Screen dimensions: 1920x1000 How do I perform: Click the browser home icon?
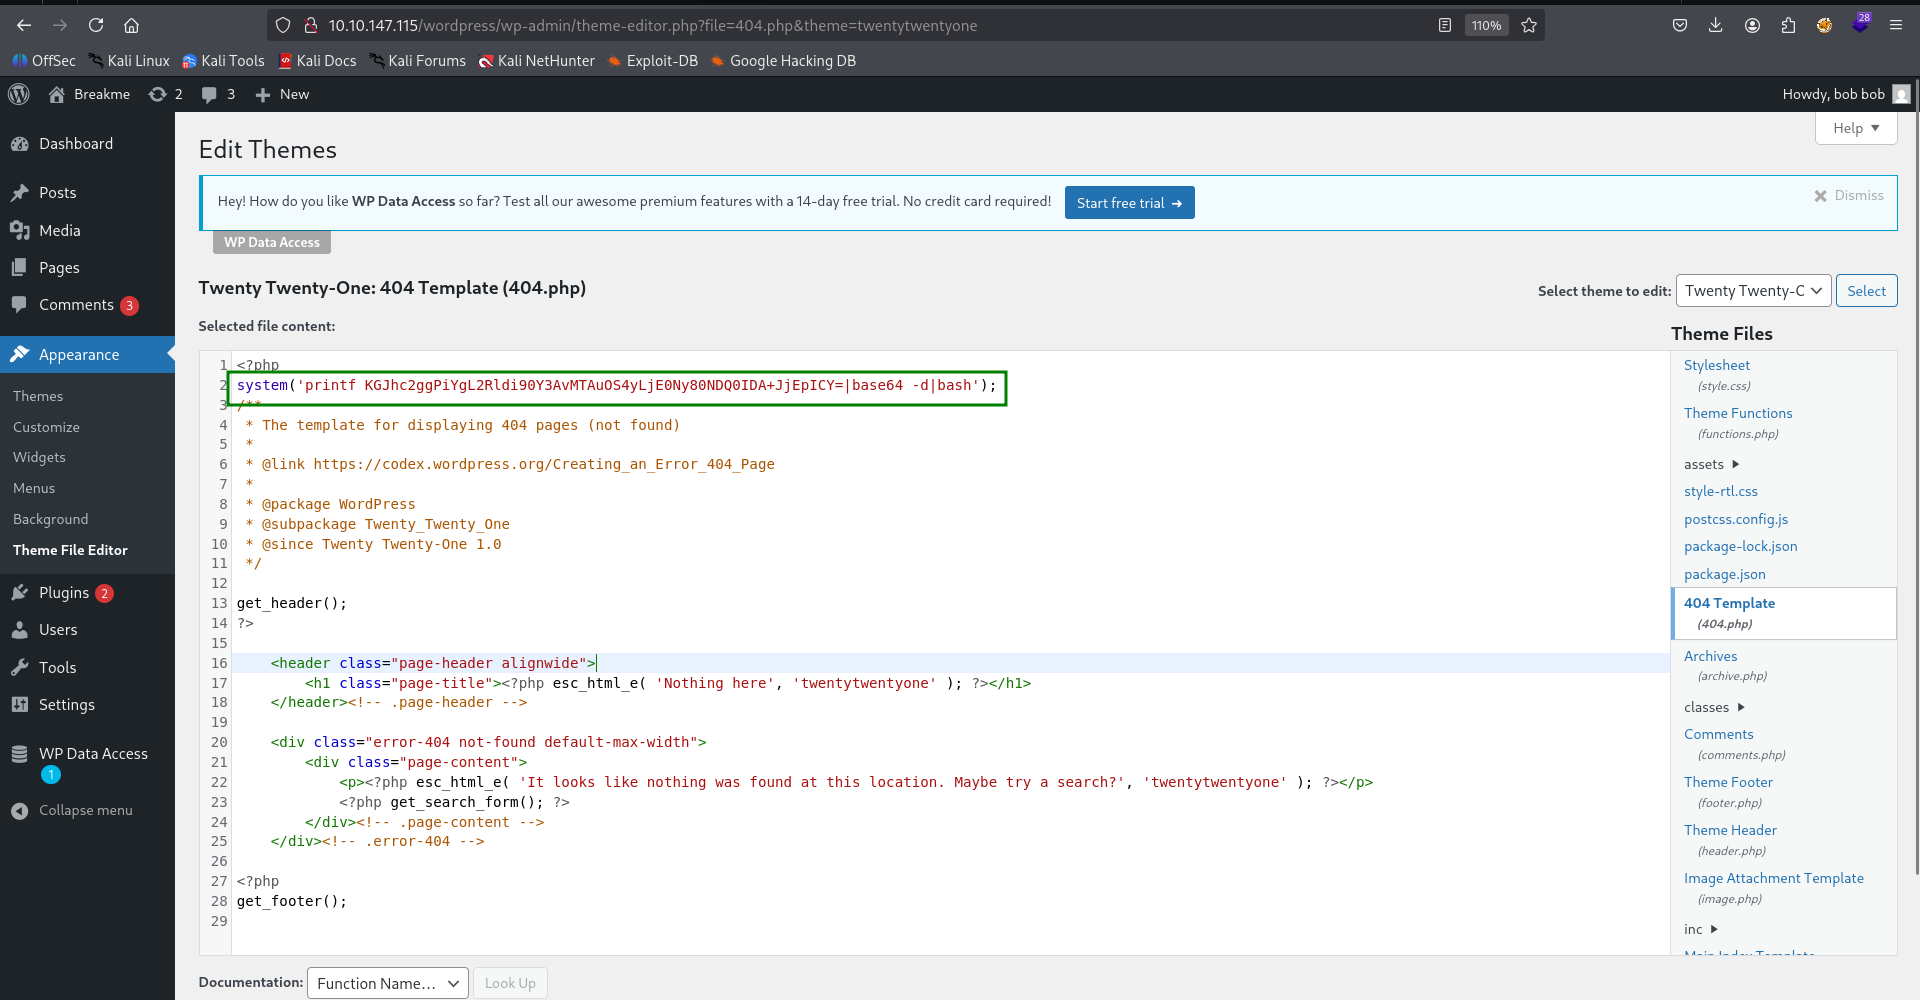pyautogui.click(x=131, y=25)
